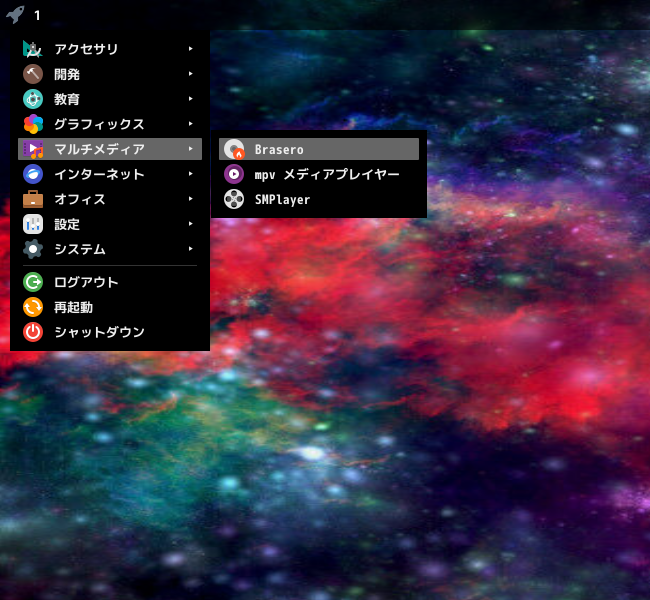Open the 開発 menu entry
This screenshot has width=650, height=600.
click(x=110, y=74)
